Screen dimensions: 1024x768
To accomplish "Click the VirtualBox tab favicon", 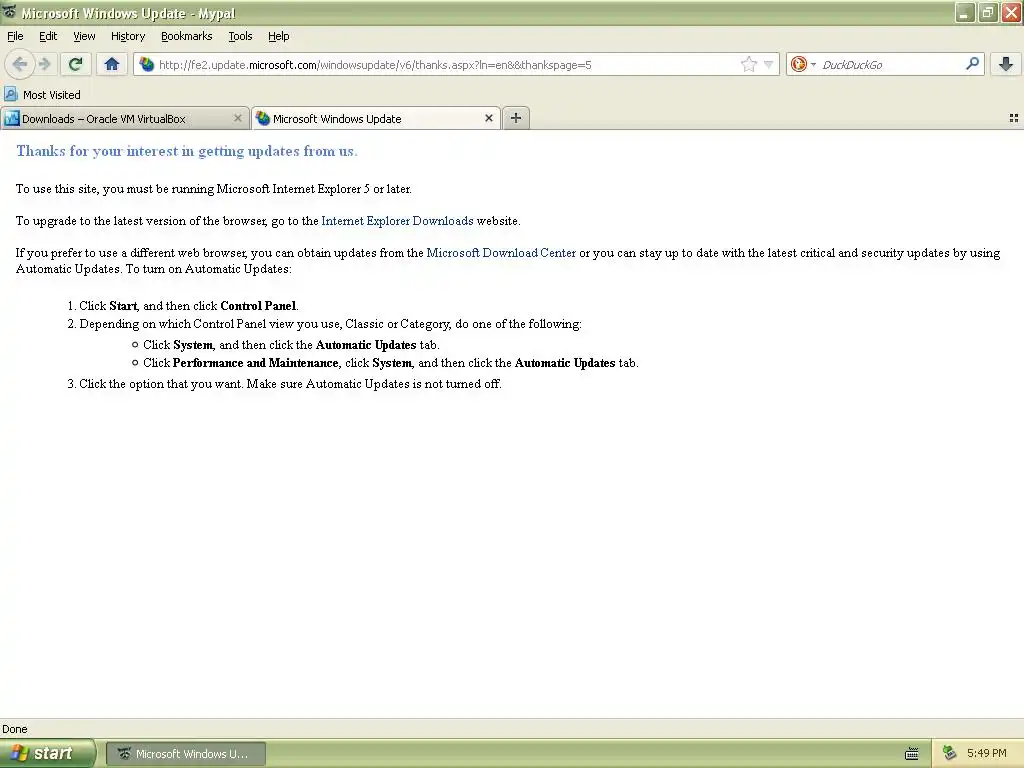I will point(11,118).
